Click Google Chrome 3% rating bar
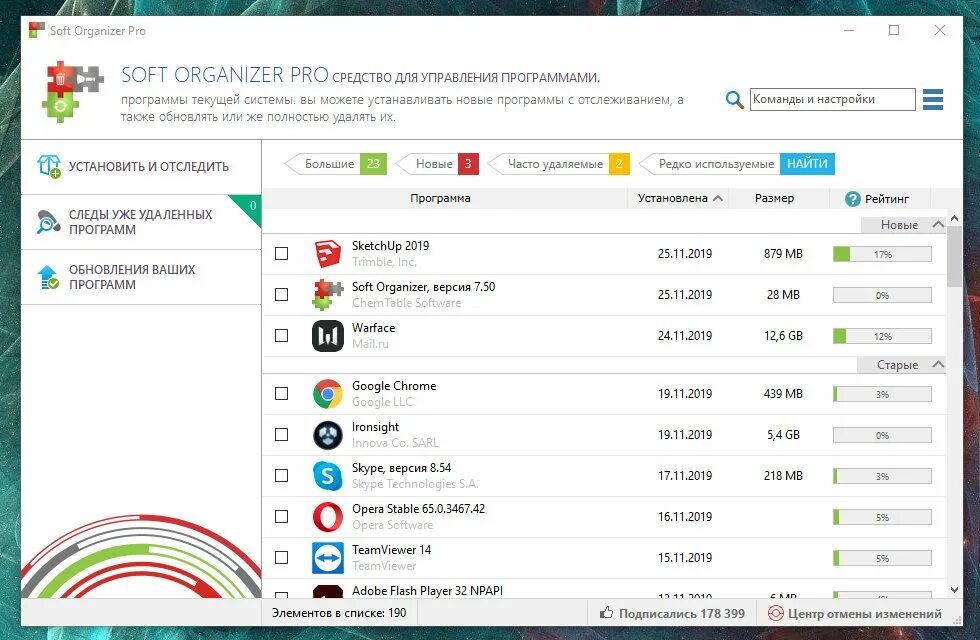Image resolution: width=980 pixels, height=640 pixels. click(x=882, y=394)
